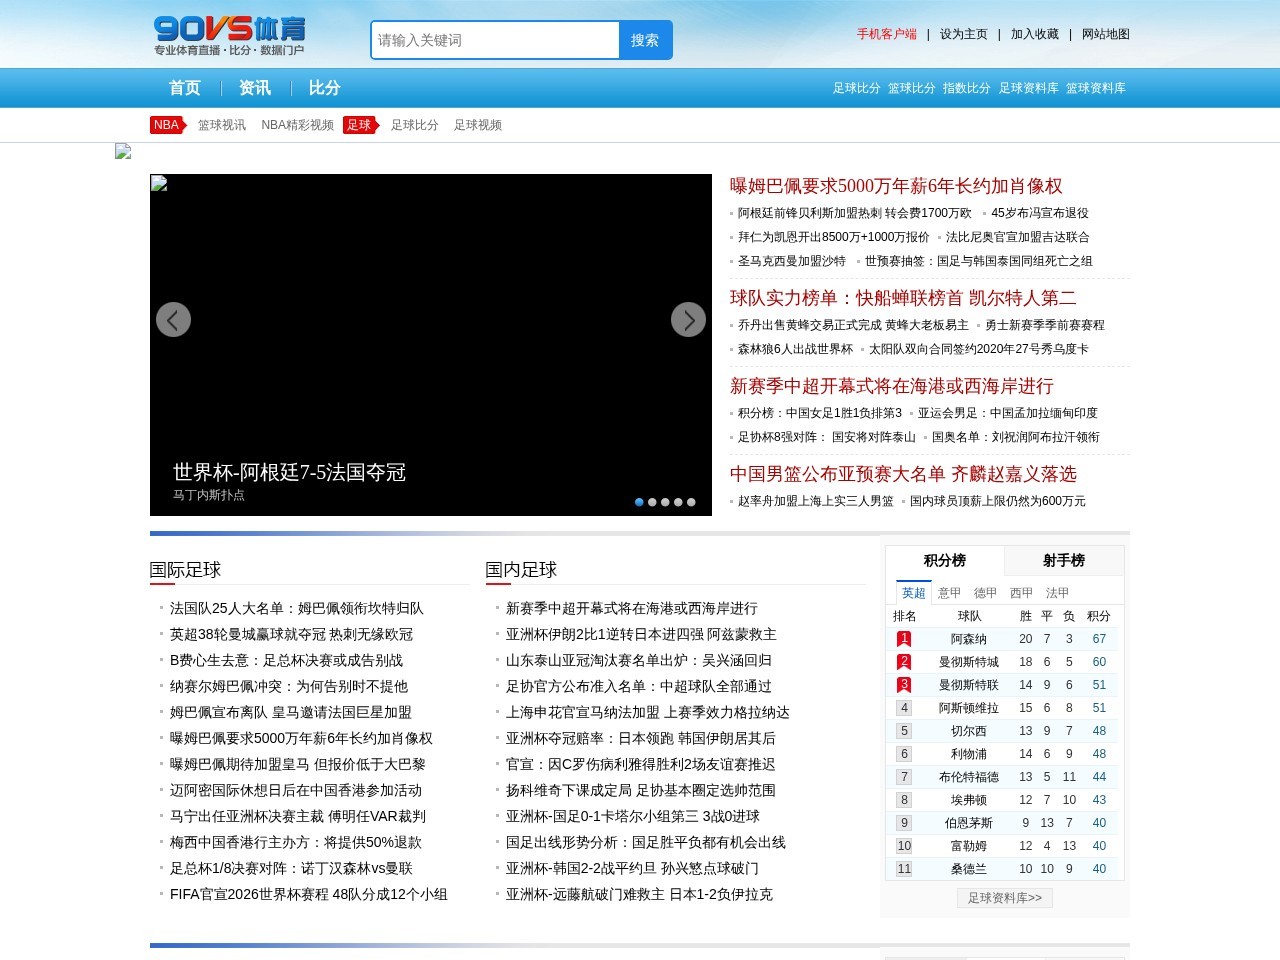Click the rank 1 red badge beside 阿森纳
Image resolution: width=1280 pixels, height=960 pixels.
(903, 638)
